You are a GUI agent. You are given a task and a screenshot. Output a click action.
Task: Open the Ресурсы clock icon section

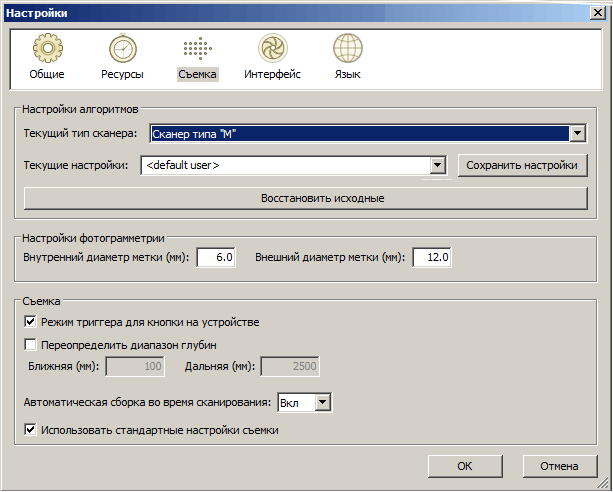tap(122, 48)
